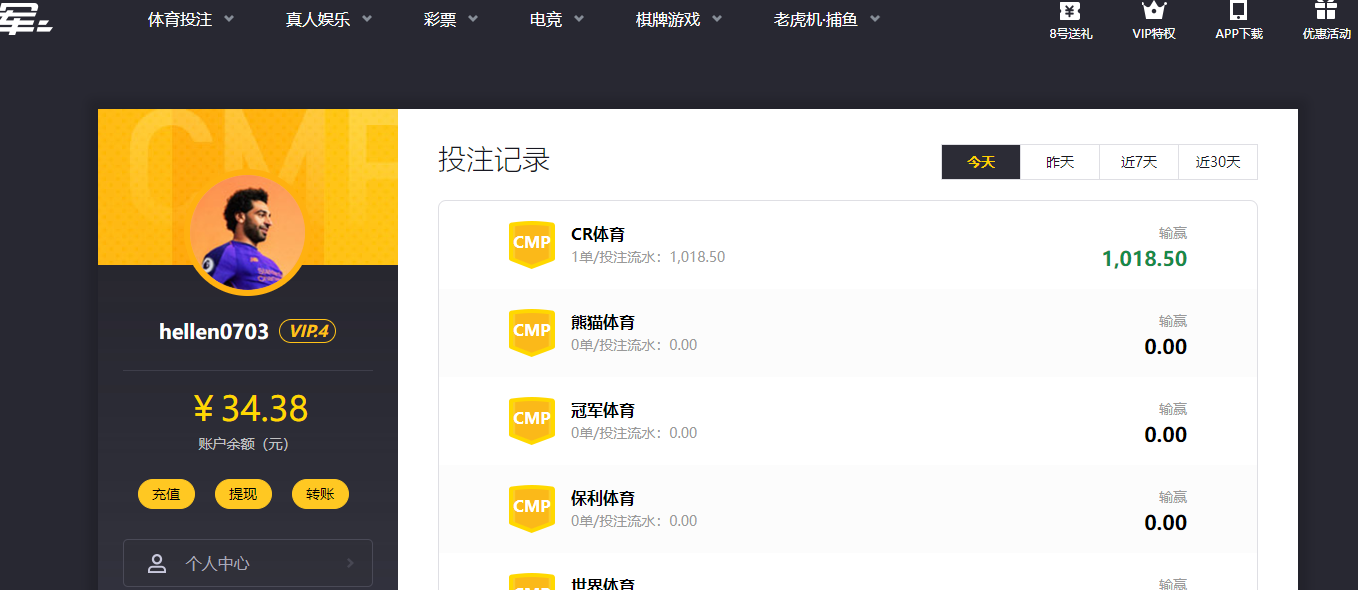
Task: Open the 保利体育 betting record row
Action: (848, 510)
